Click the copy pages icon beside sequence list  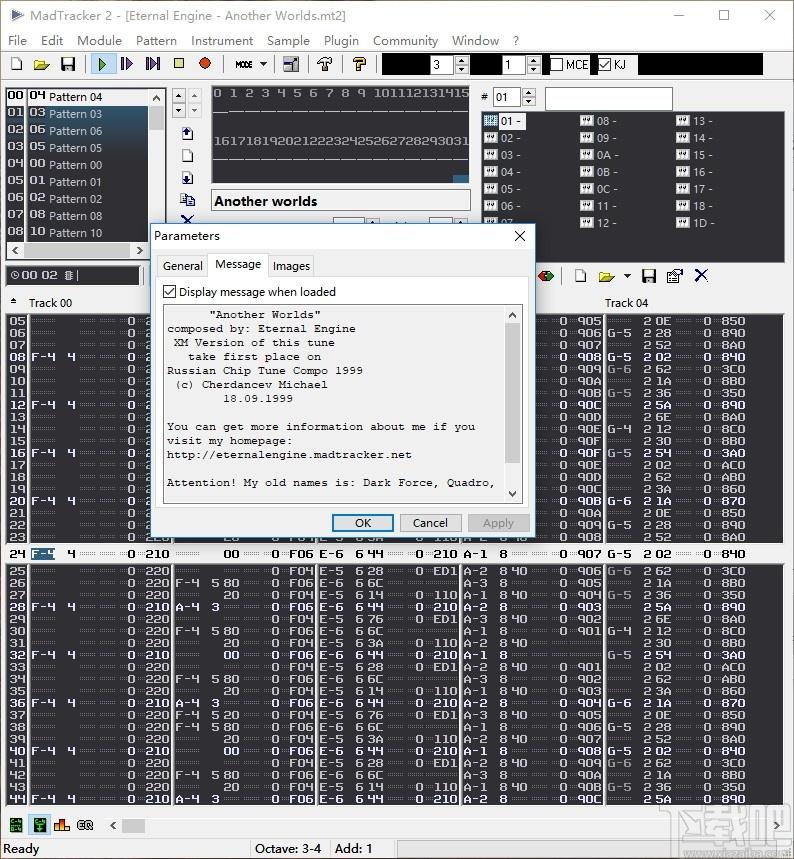[187, 200]
